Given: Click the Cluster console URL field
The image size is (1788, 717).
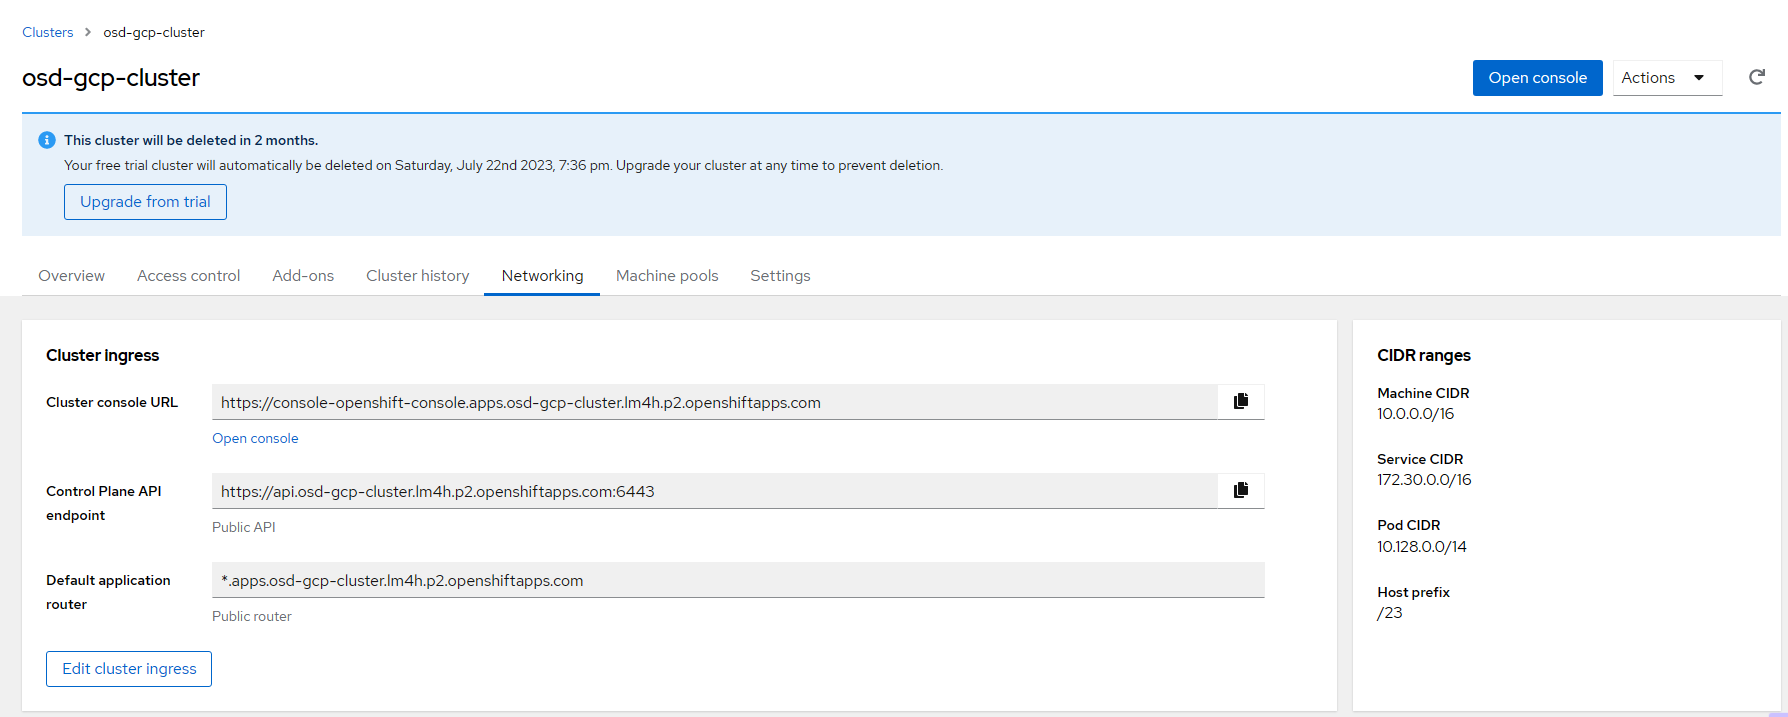Looking at the screenshot, I should tap(715, 402).
